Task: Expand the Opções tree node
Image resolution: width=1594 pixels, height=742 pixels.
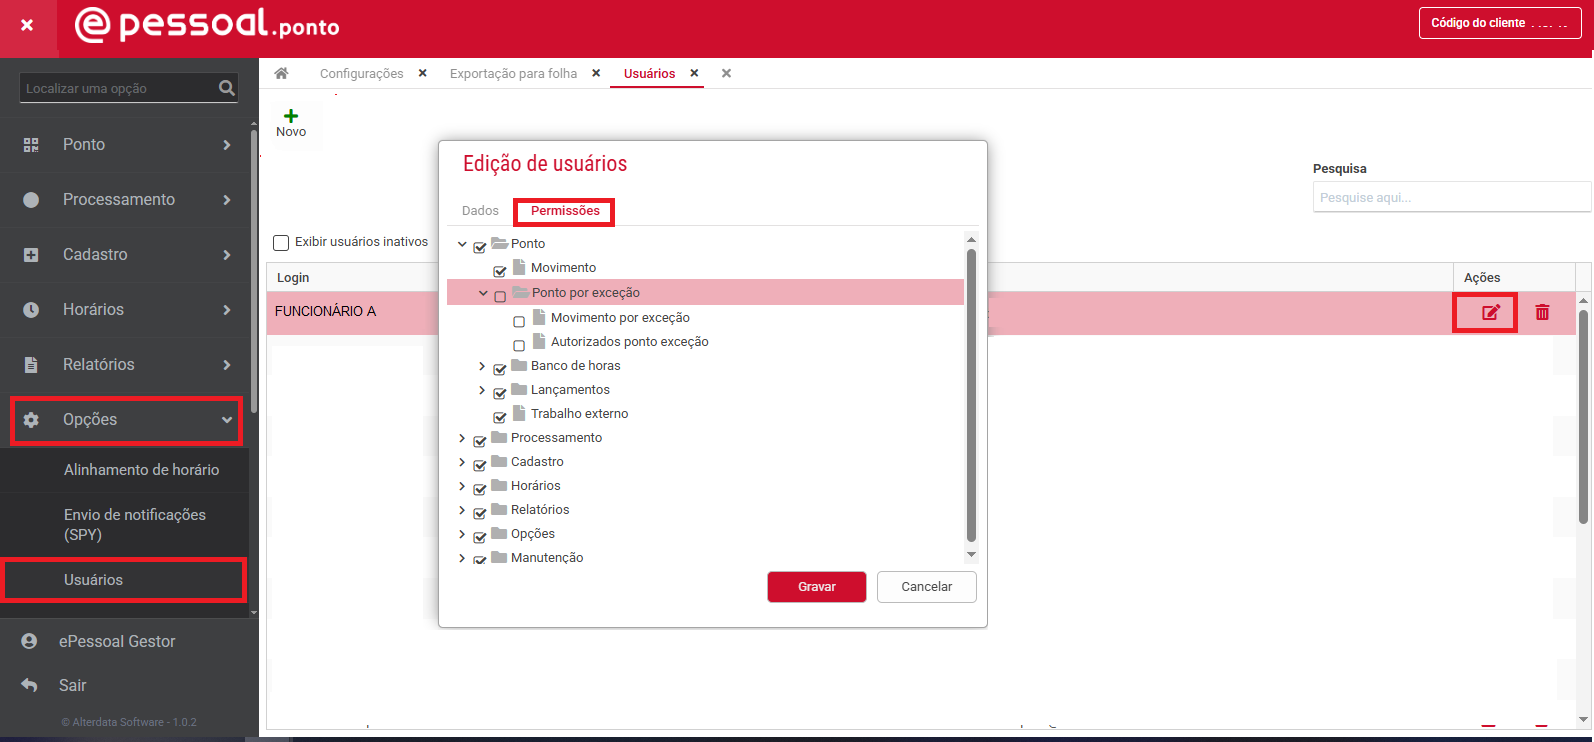Action: click(x=462, y=534)
